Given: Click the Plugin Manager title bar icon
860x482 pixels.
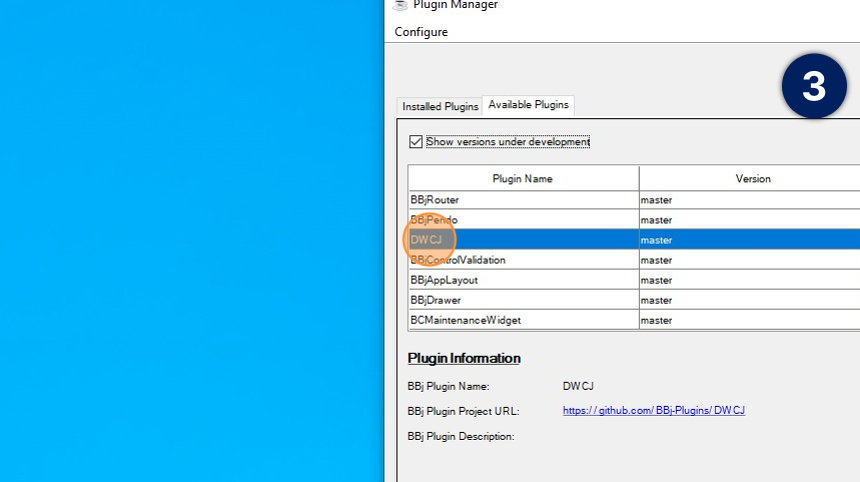Looking at the screenshot, I should click(x=400, y=4).
